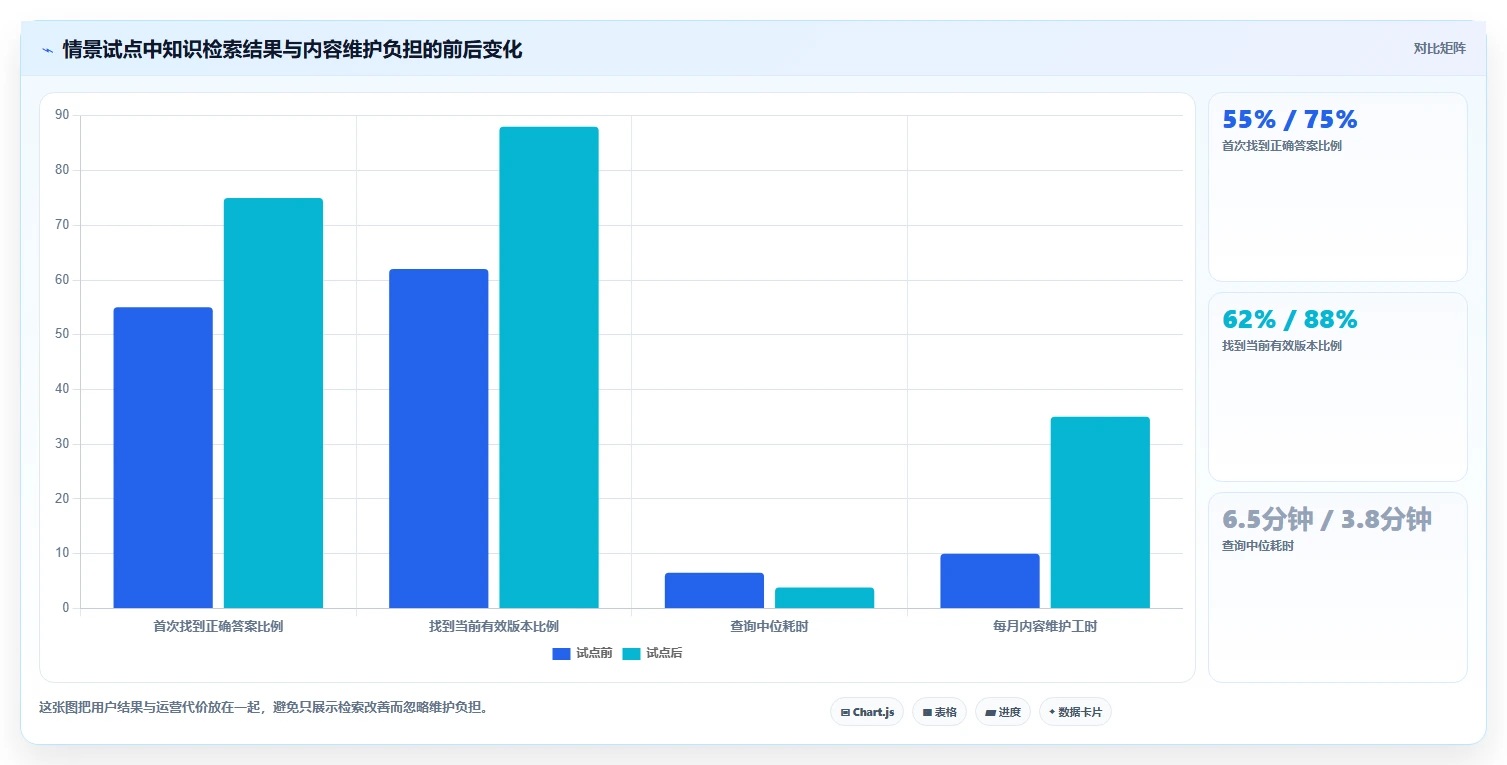Viewport: 1507px width, 765px height.
Task: Click the 55% / 75% card value
Action: [x=1290, y=120]
